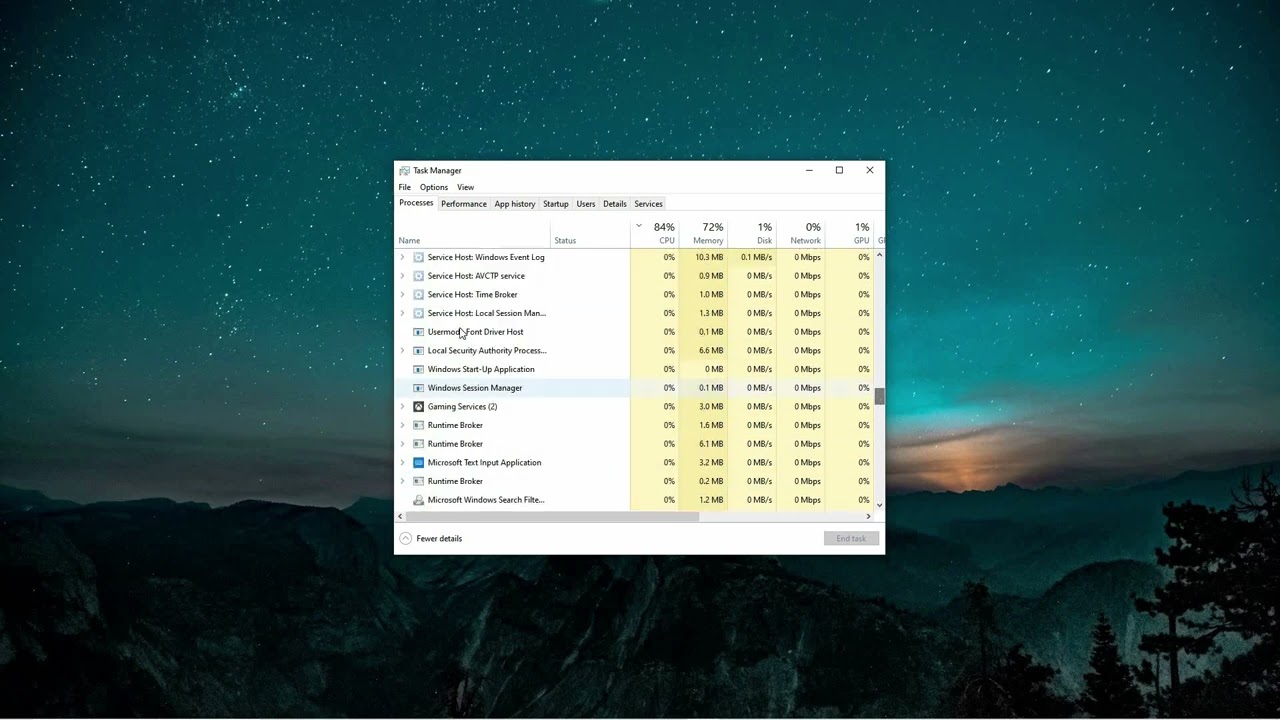Switch to the App history tab
This screenshot has width=1280, height=720.
pyautogui.click(x=515, y=204)
